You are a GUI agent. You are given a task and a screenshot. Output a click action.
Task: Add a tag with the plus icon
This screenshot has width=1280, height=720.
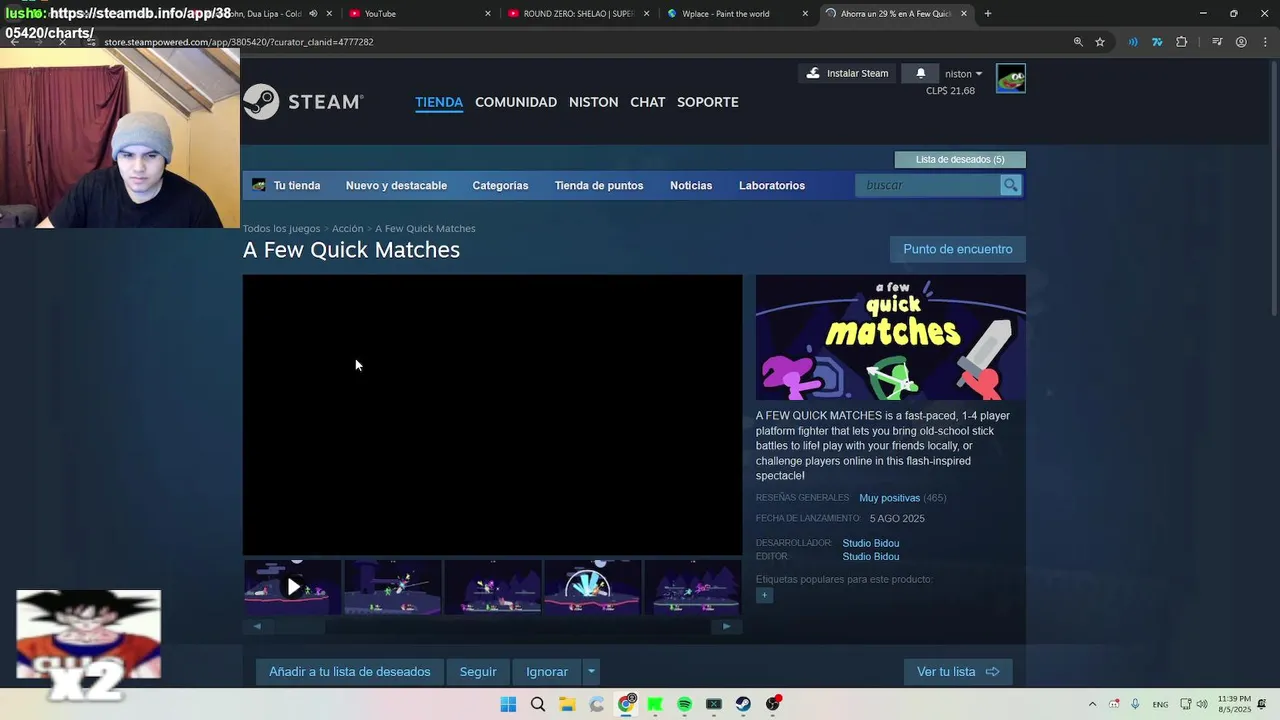[764, 595]
